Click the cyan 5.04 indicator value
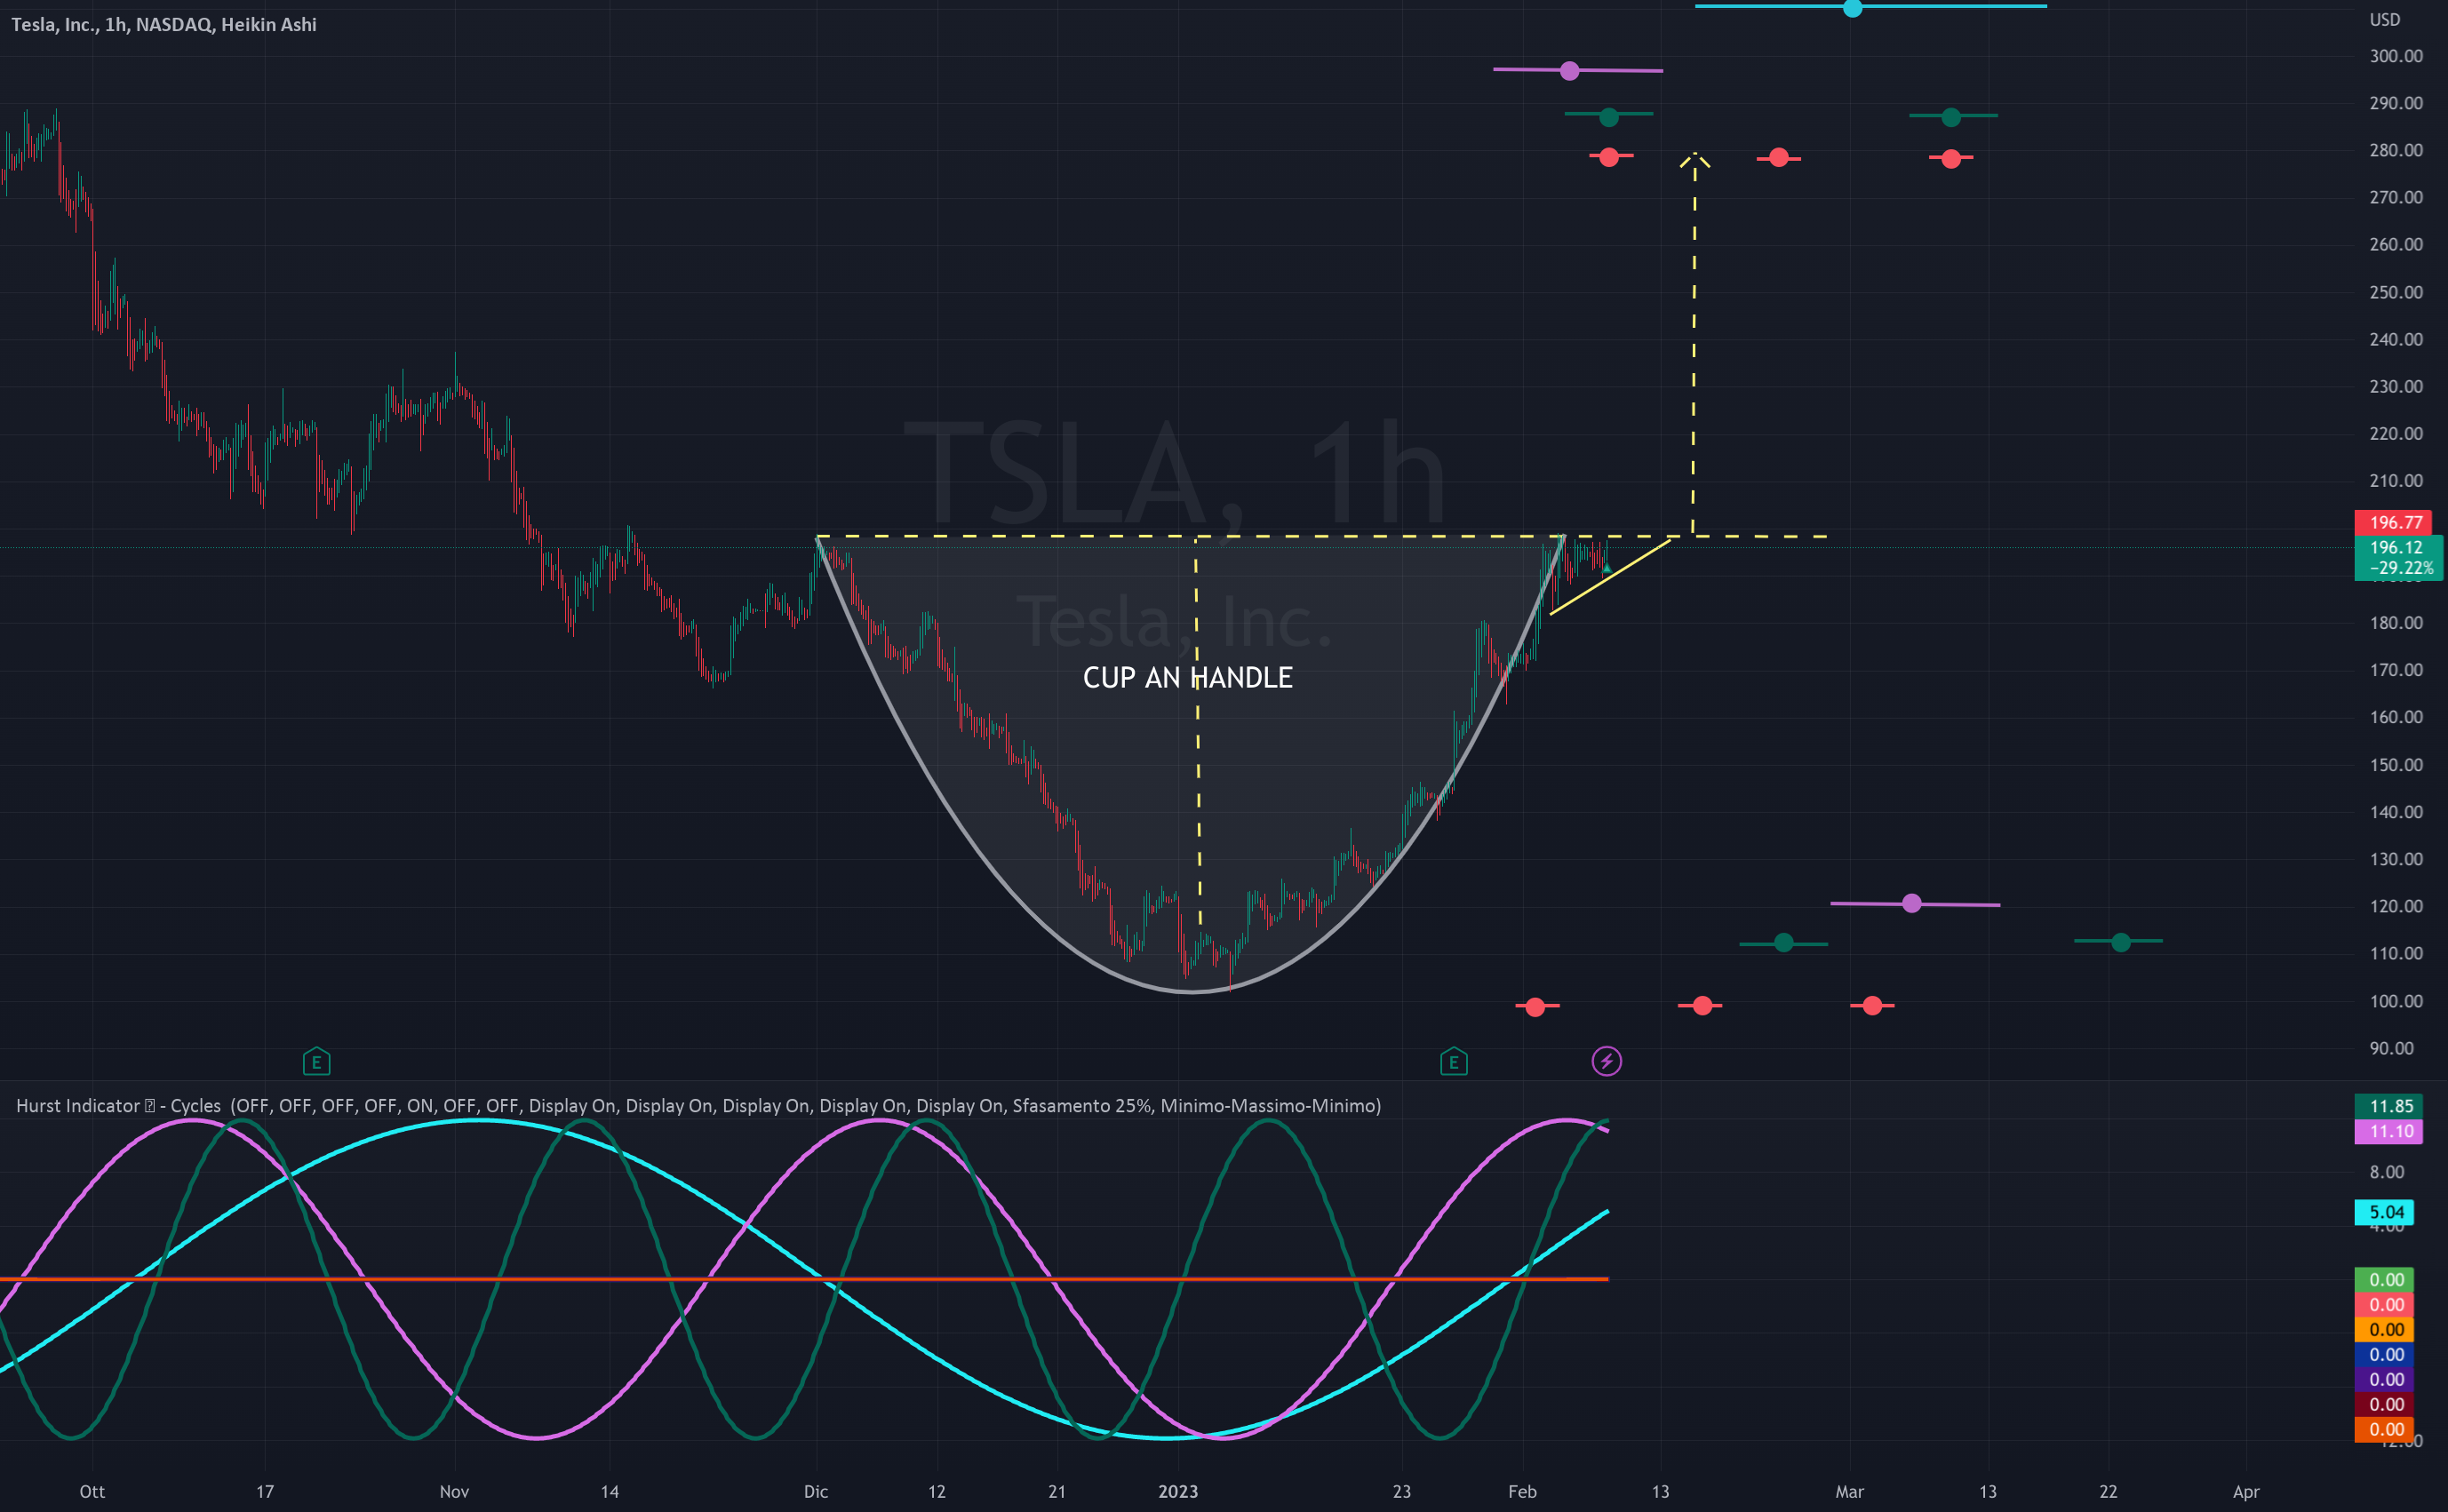This screenshot has height=1512, width=2448. tap(2386, 1212)
